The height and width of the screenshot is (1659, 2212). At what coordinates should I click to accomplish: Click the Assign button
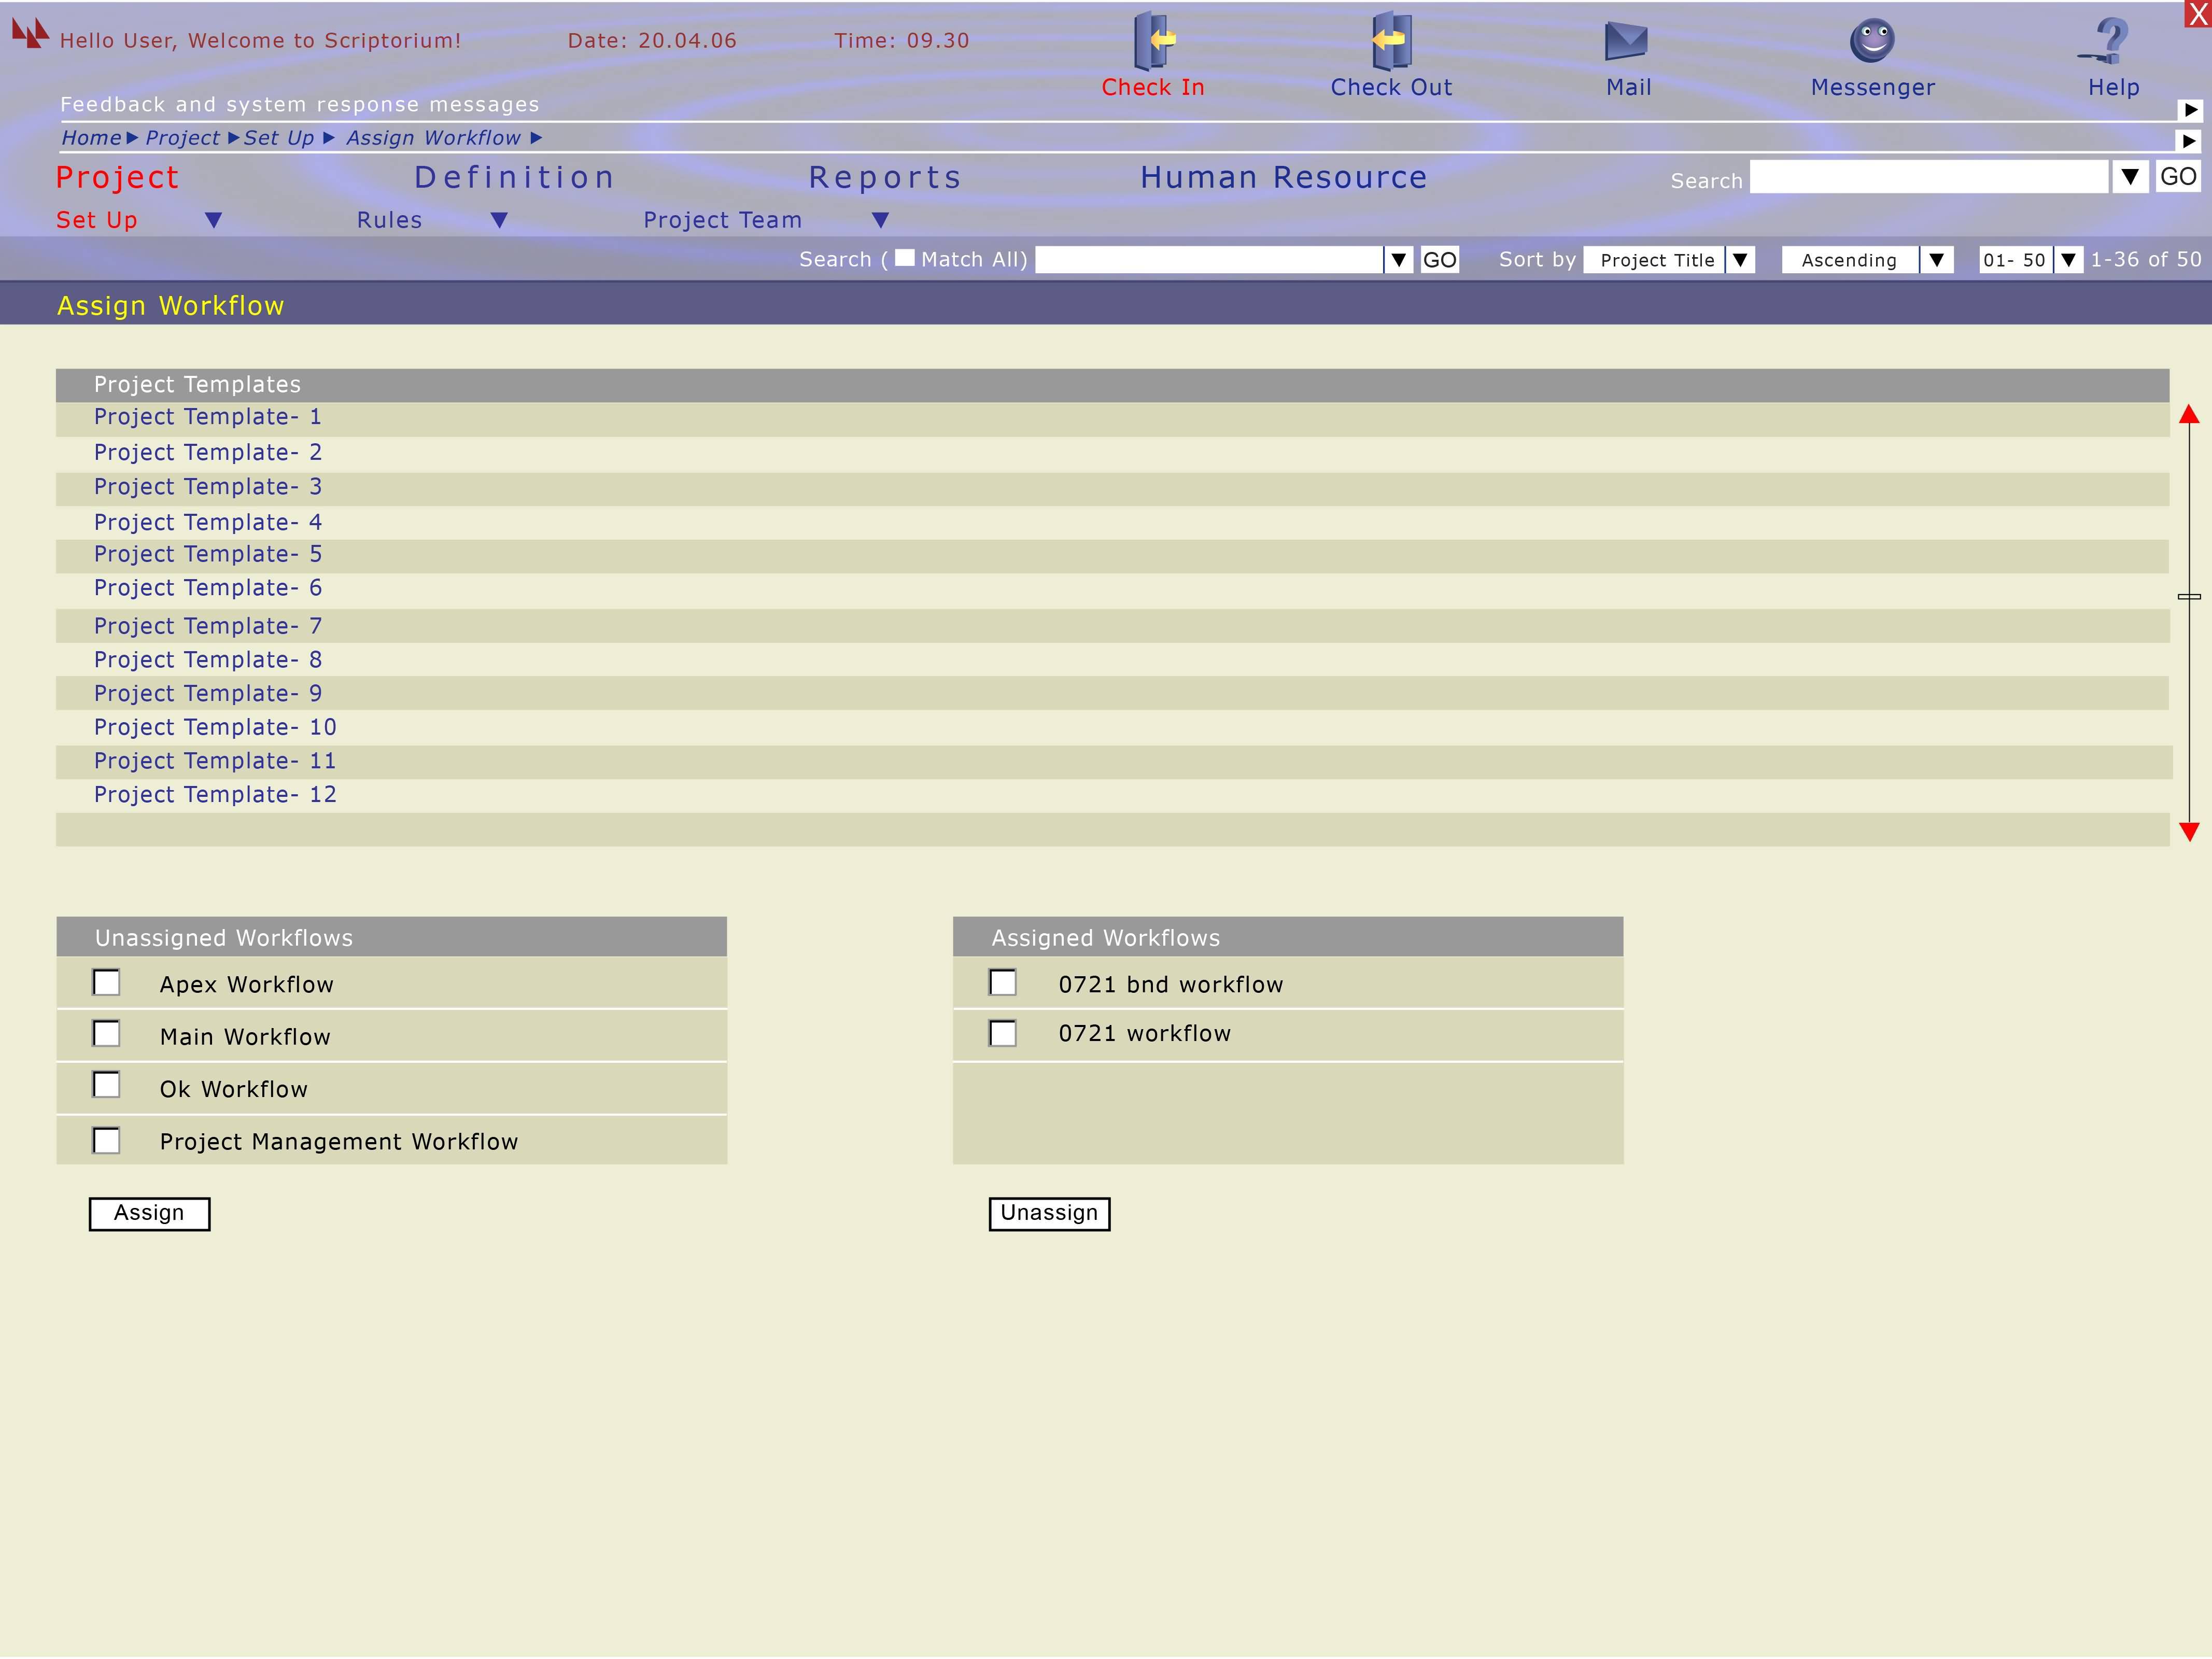(149, 1213)
